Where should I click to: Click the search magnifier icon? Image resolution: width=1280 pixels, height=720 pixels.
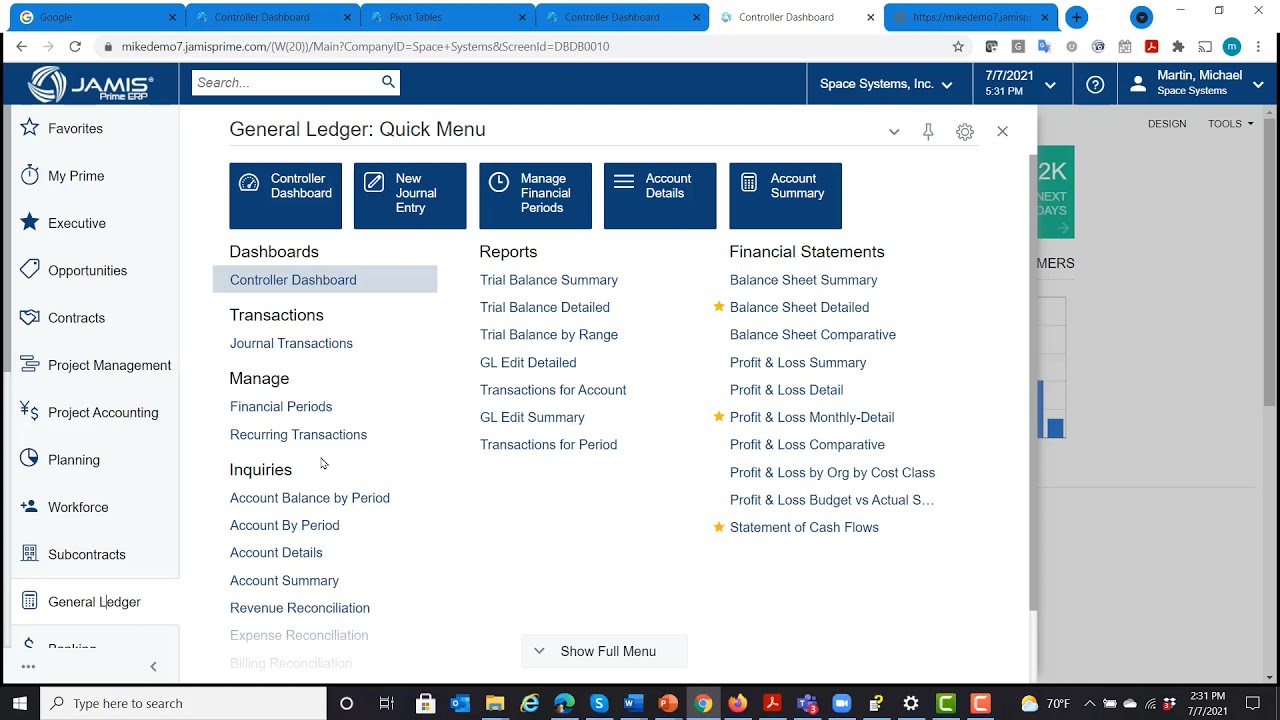tap(388, 82)
